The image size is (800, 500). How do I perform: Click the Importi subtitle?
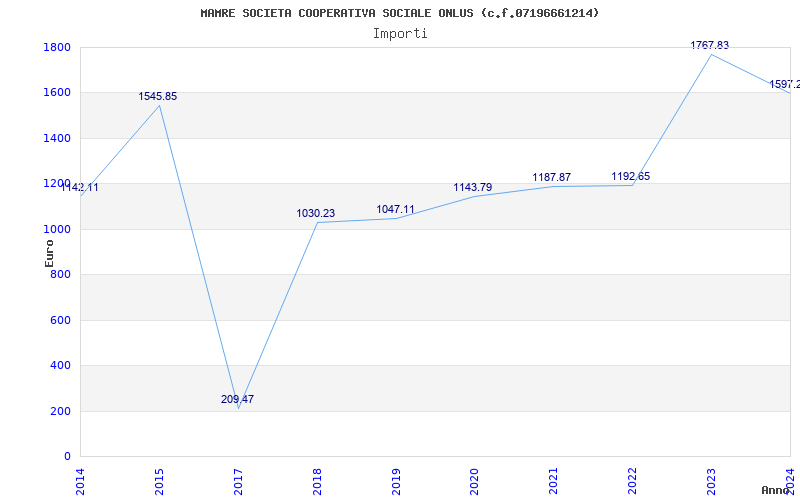pyautogui.click(x=400, y=34)
